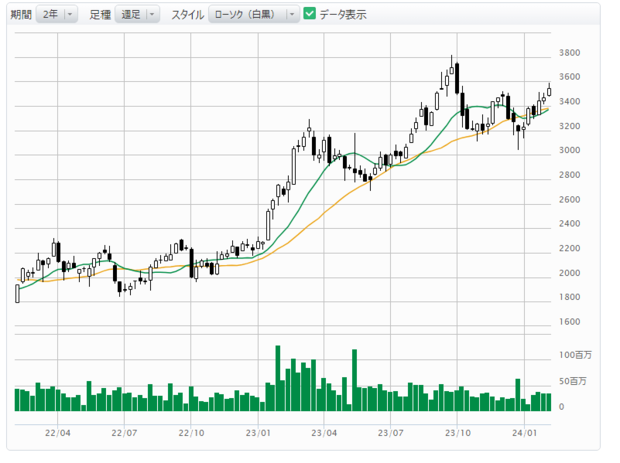
Task: Select the 1600 price axis label
Action: pos(571,322)
